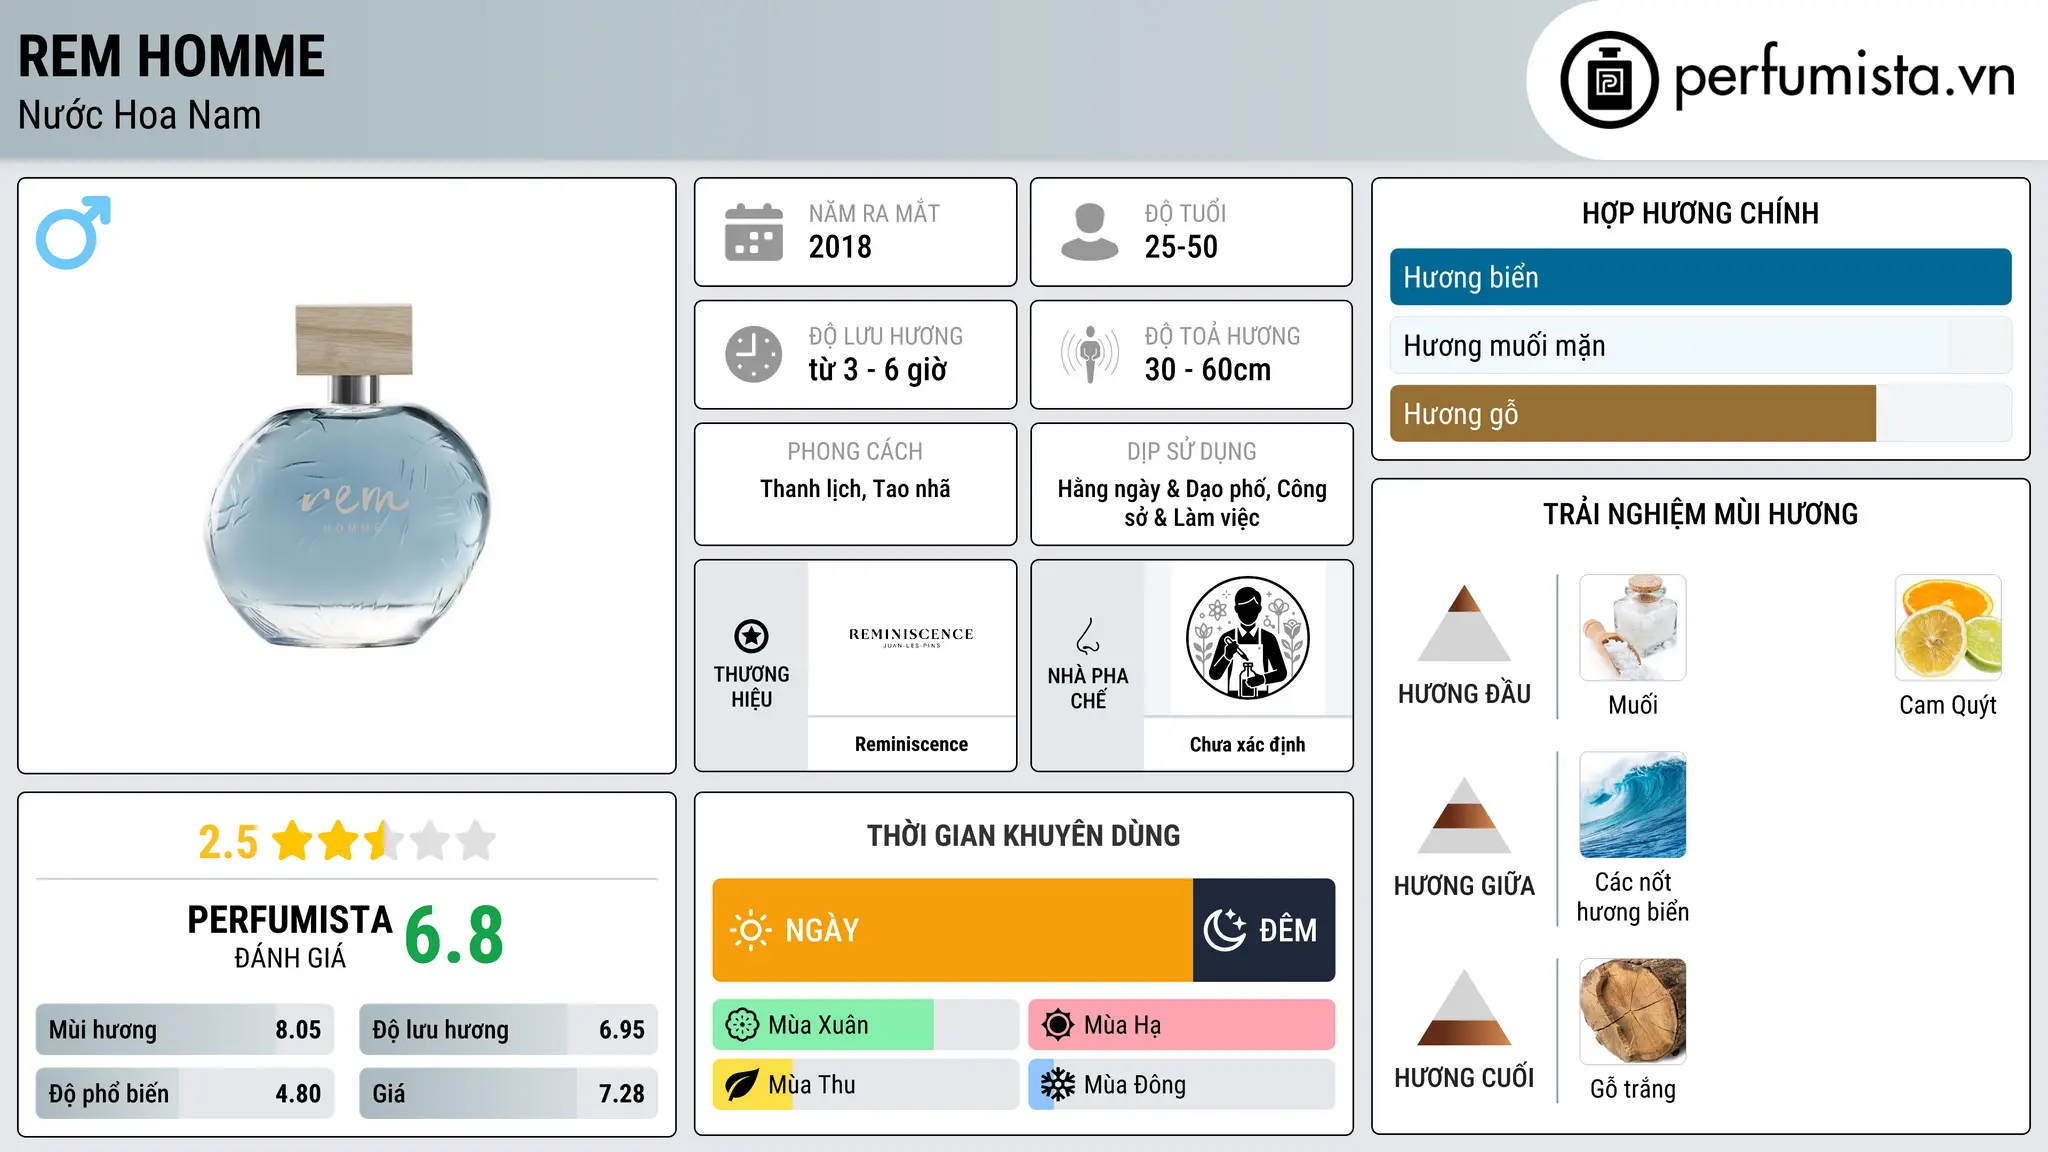Click the perfumista.vn perfume bottle logo icon
This screenshot has height=1152, width=2048.
click(1609, 80)
